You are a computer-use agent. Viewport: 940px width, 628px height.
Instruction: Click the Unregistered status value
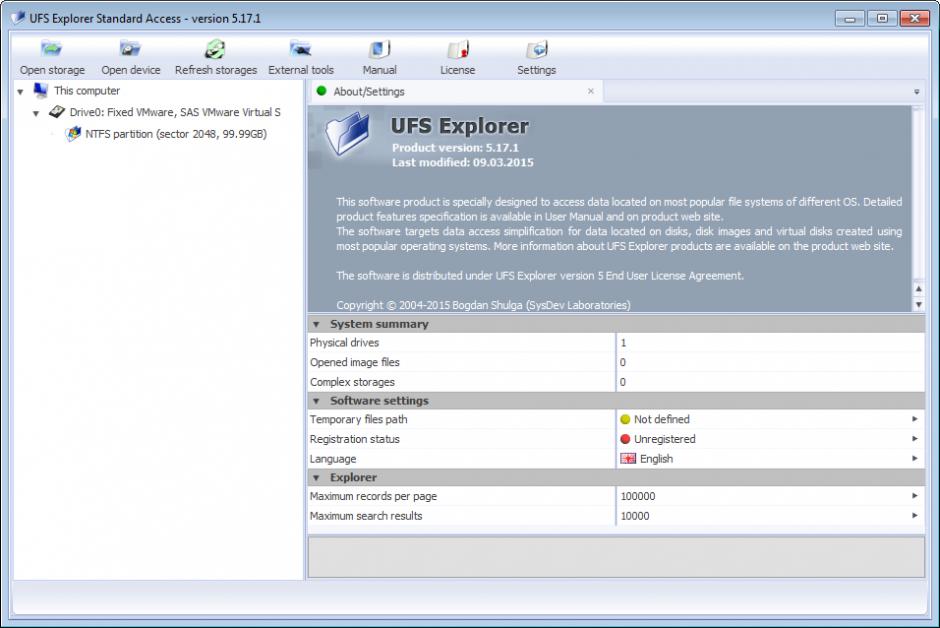coord(665,439)
